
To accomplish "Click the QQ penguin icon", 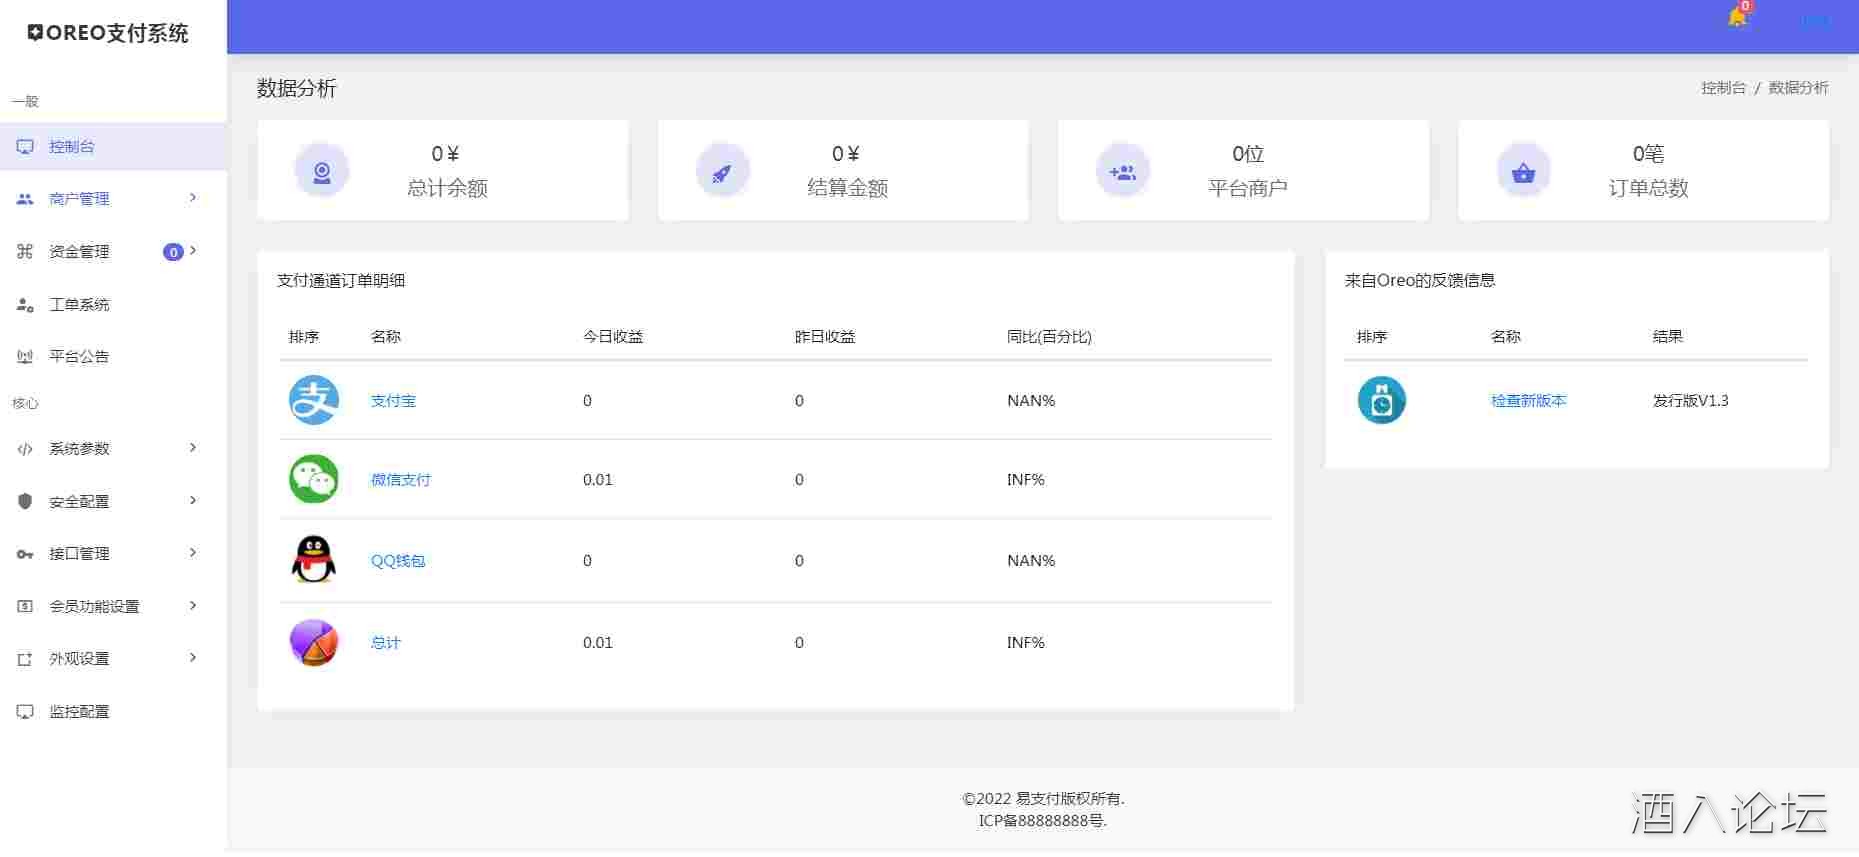I will (313, 560).
